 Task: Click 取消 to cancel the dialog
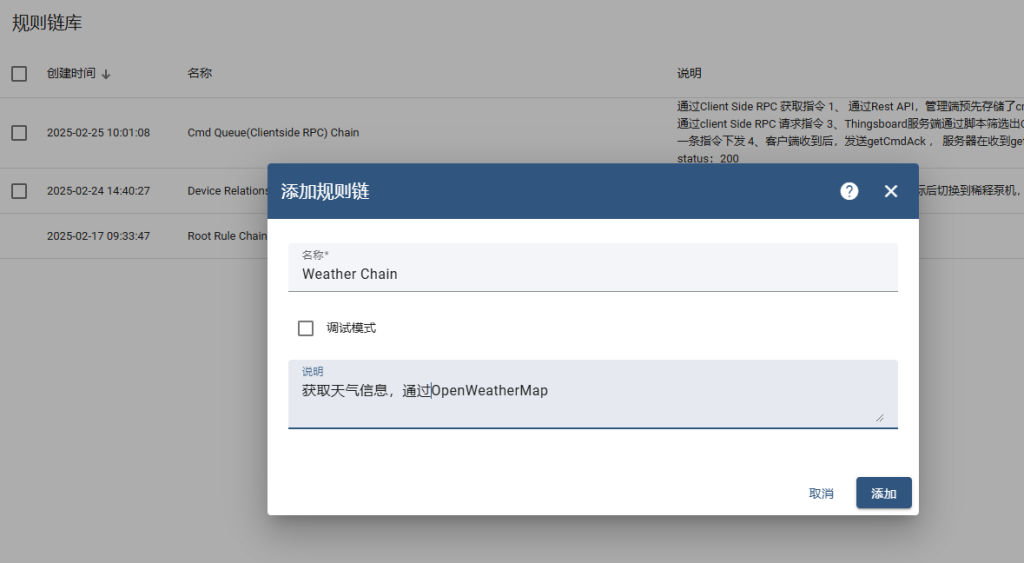pyautogui.click(x=821, y=493)
